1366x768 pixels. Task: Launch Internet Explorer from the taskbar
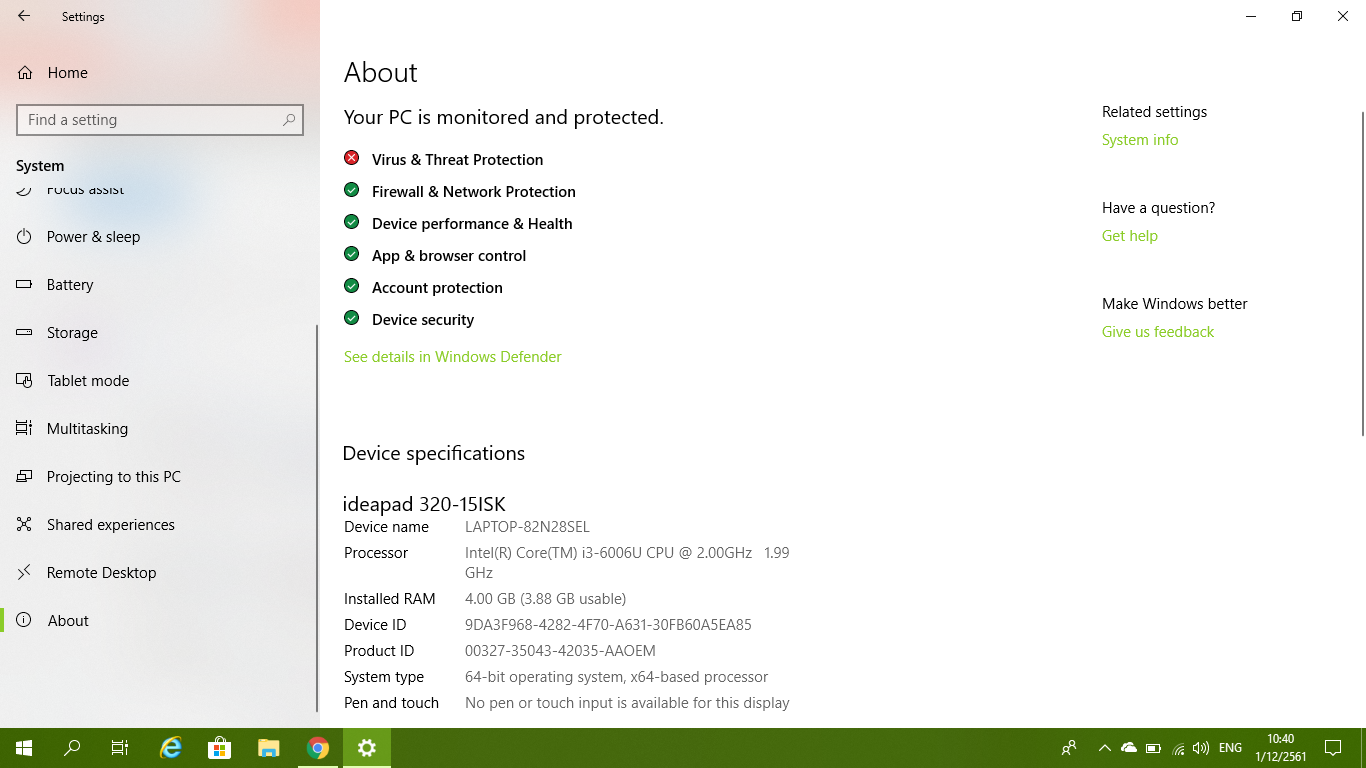[x=172, y=747]
